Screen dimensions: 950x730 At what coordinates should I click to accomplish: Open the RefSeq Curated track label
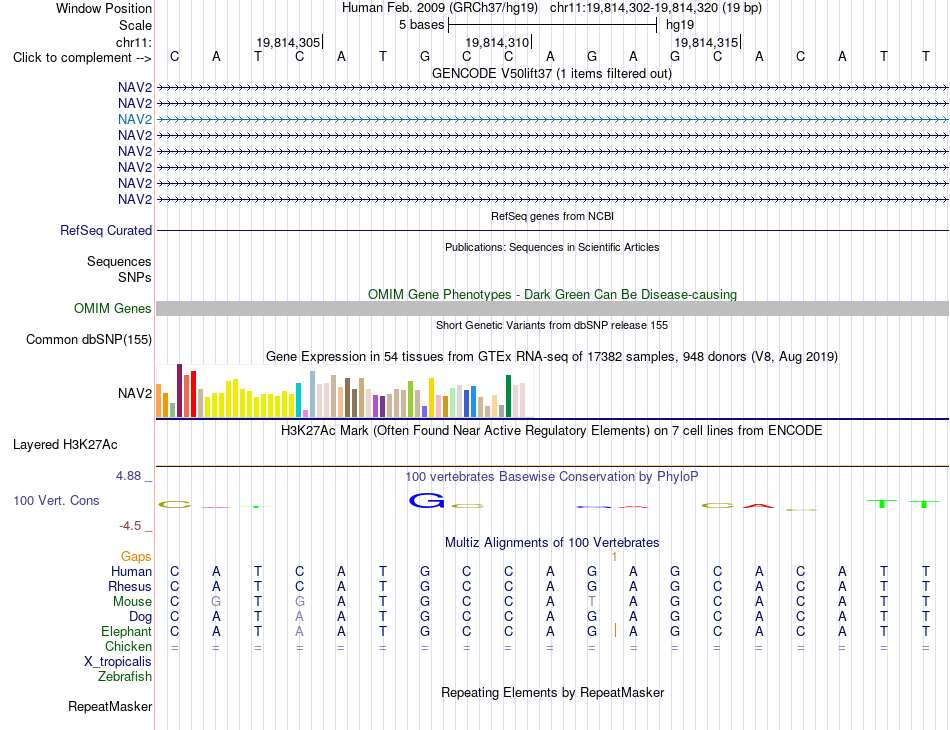[x=105, y=230]
